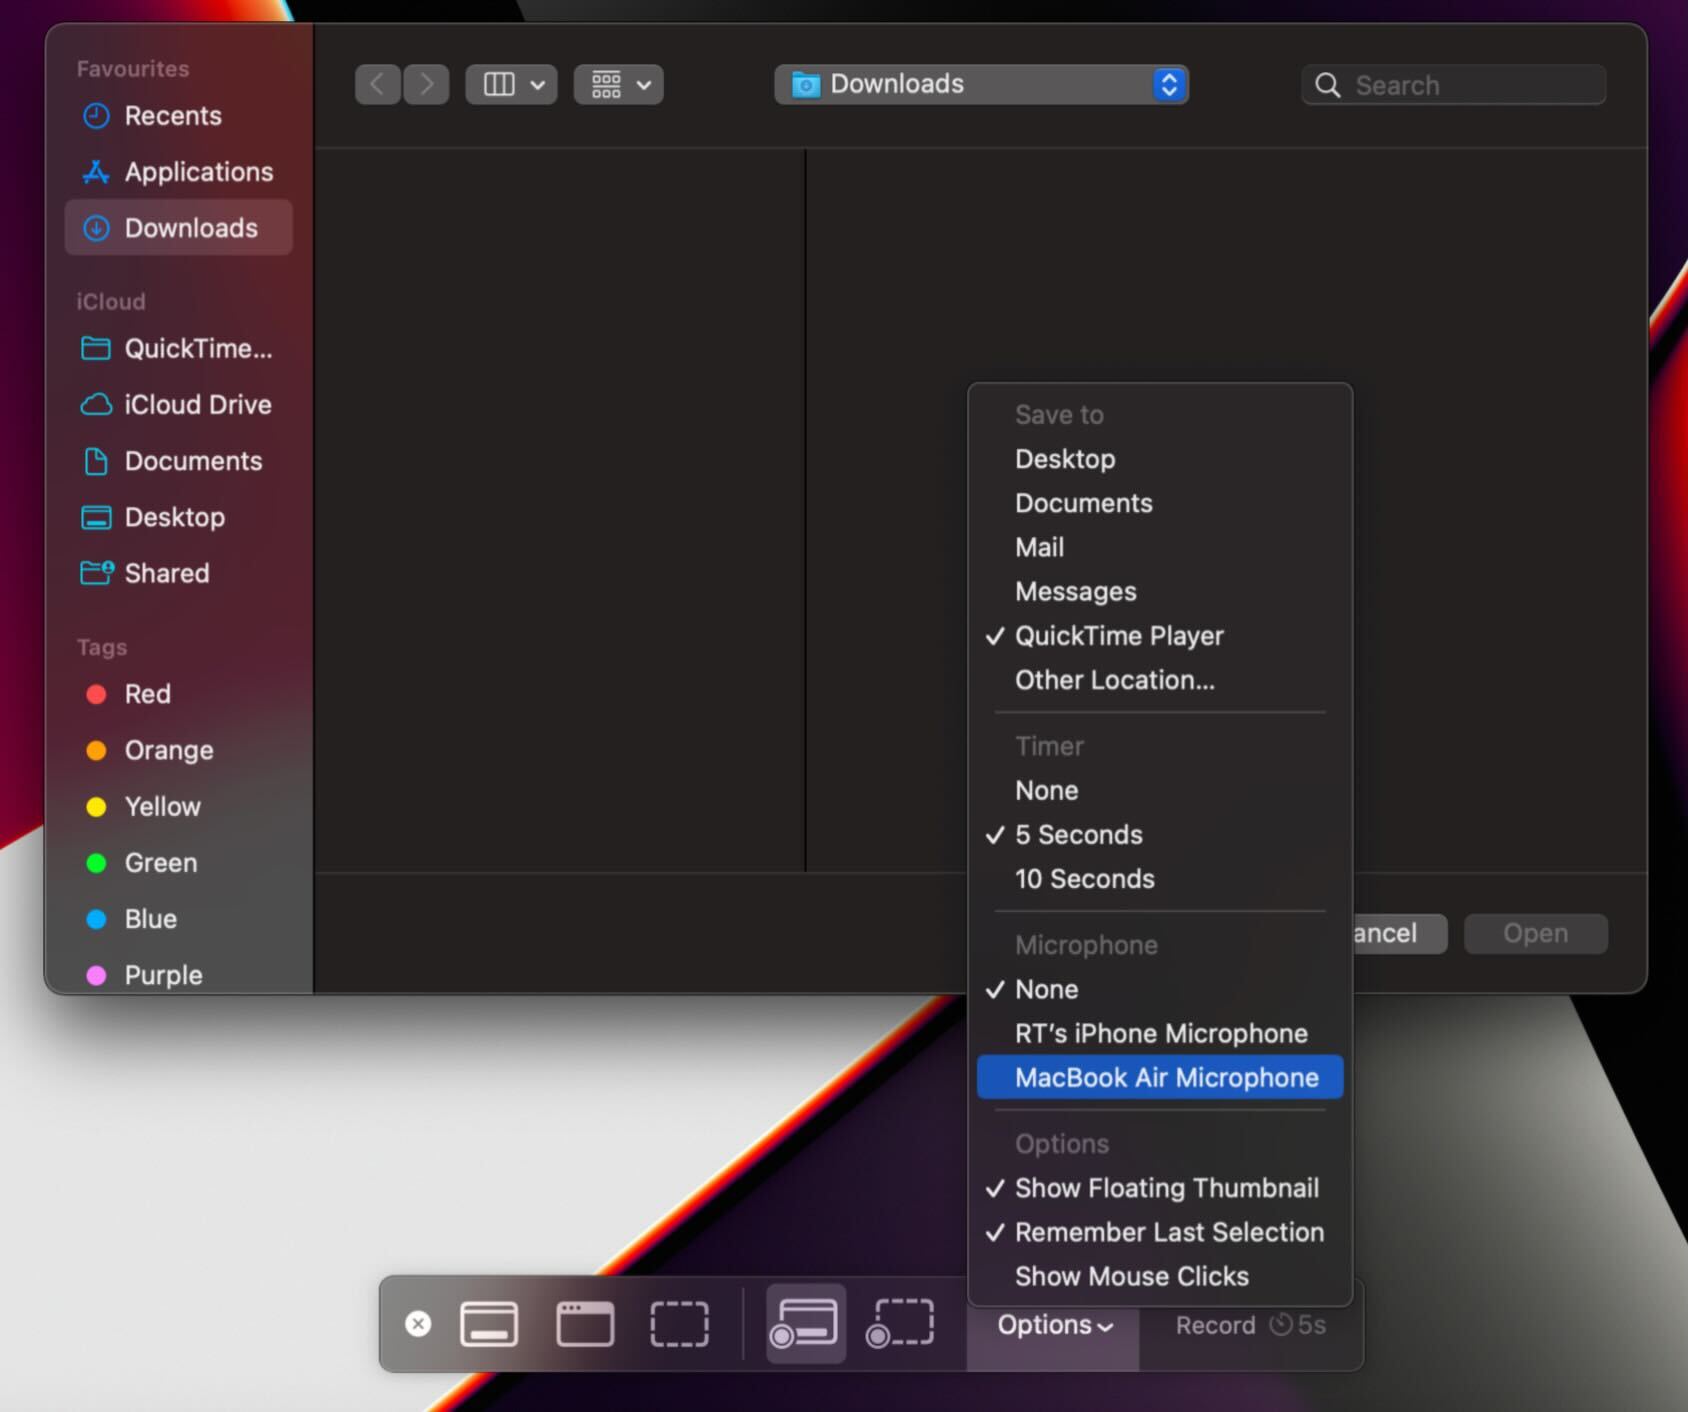Viewport: 1688px width, 1412px height.
Task: Filter by the Green tag
Action: pyautogui.click(x=179, y=862)
